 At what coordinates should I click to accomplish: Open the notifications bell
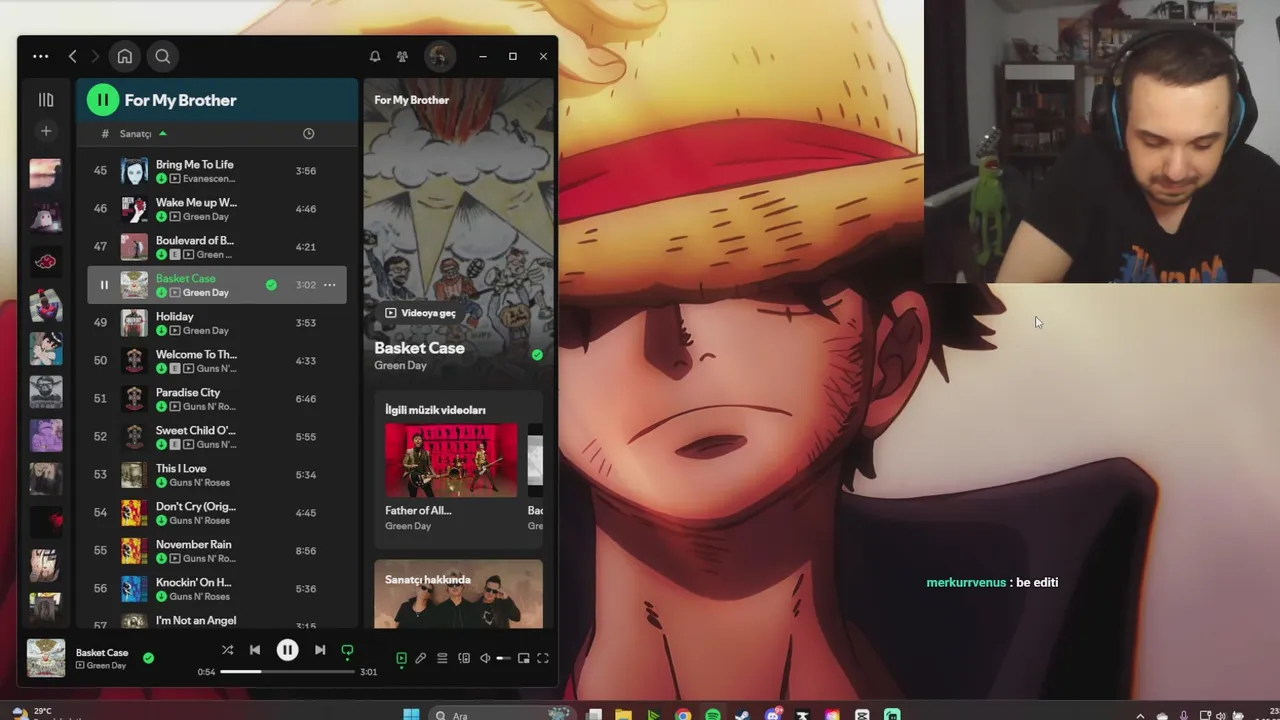point(375,57)
